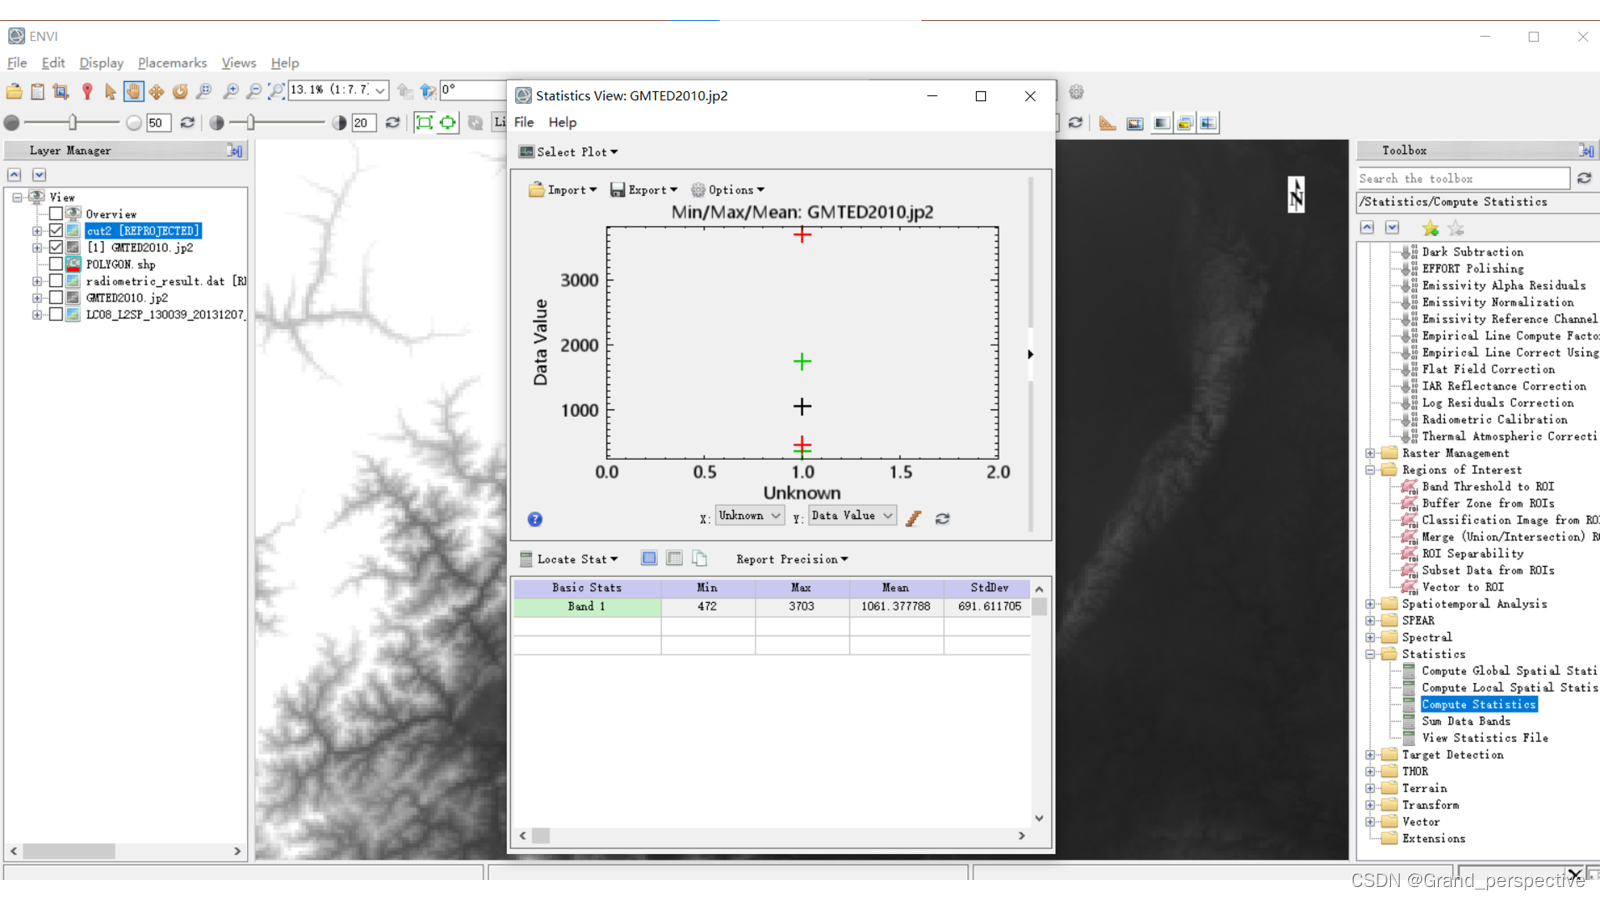
Task: Expand the Raster Management toolbox folder
Action: point(1371,453)
